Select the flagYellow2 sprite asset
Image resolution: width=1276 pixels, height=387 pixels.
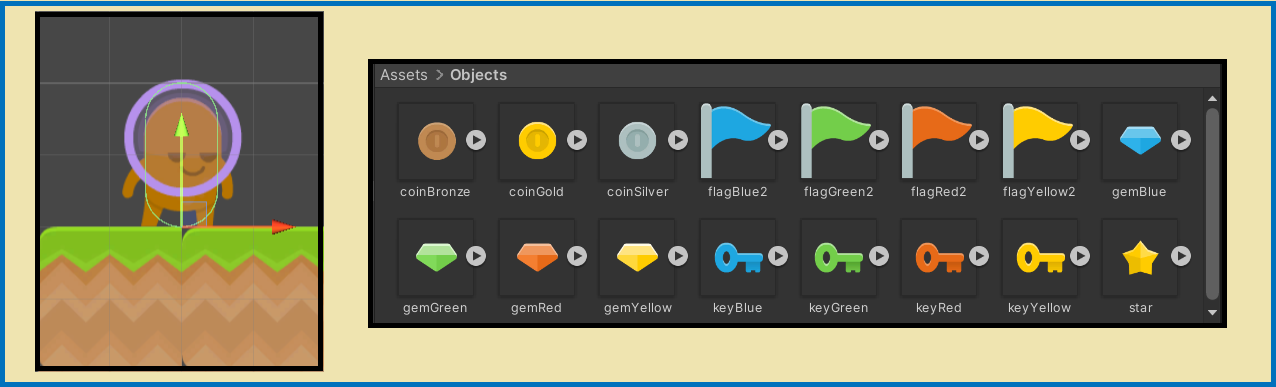(x=1039, y=141)
